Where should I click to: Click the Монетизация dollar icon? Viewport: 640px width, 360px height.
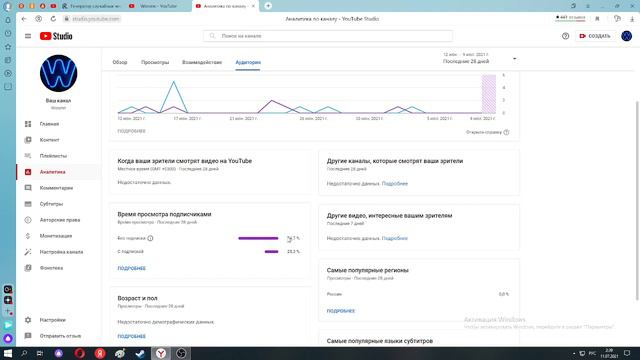(x=28, y=236)
